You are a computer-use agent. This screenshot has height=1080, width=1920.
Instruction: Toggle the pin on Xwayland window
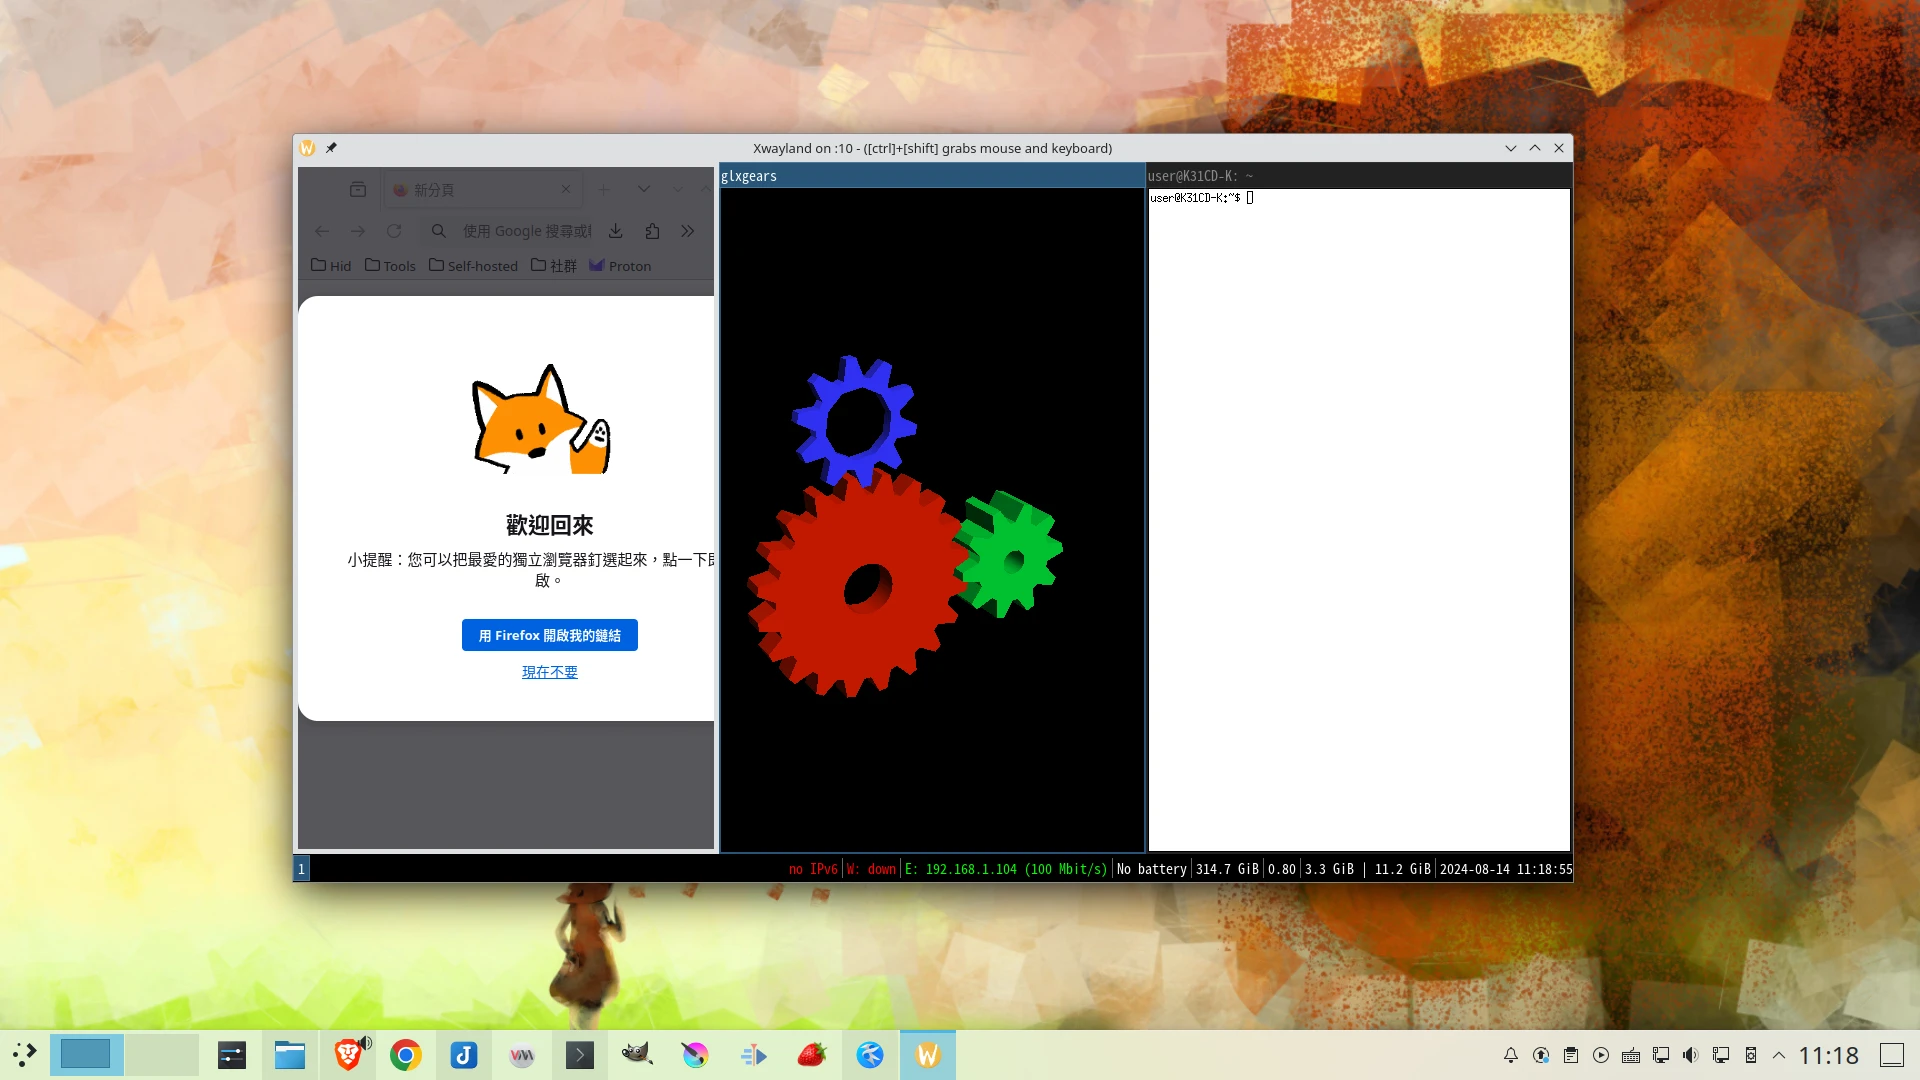(331, 148)
